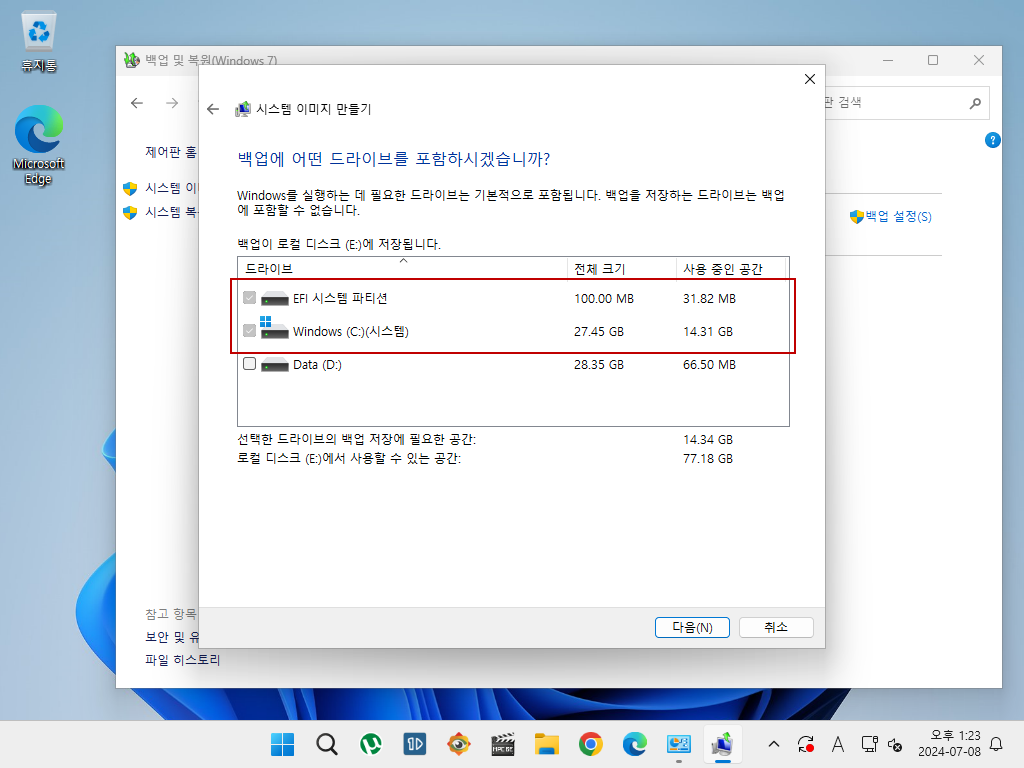Open the notifications bell
Screen dimensions: 1024x768
(x=997, y=744)
